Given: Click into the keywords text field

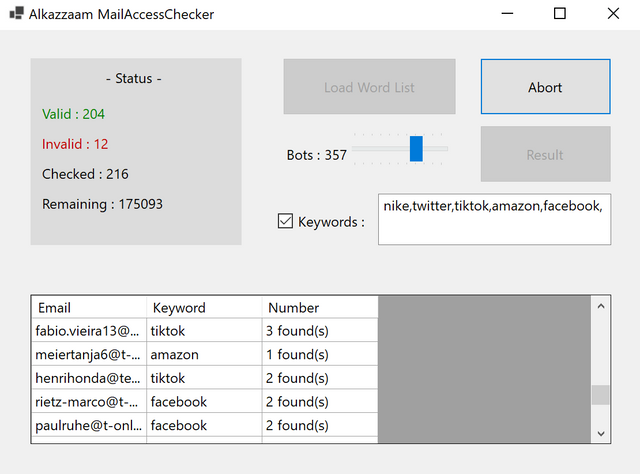Looking at the screenshot, I should coord(494,219).
